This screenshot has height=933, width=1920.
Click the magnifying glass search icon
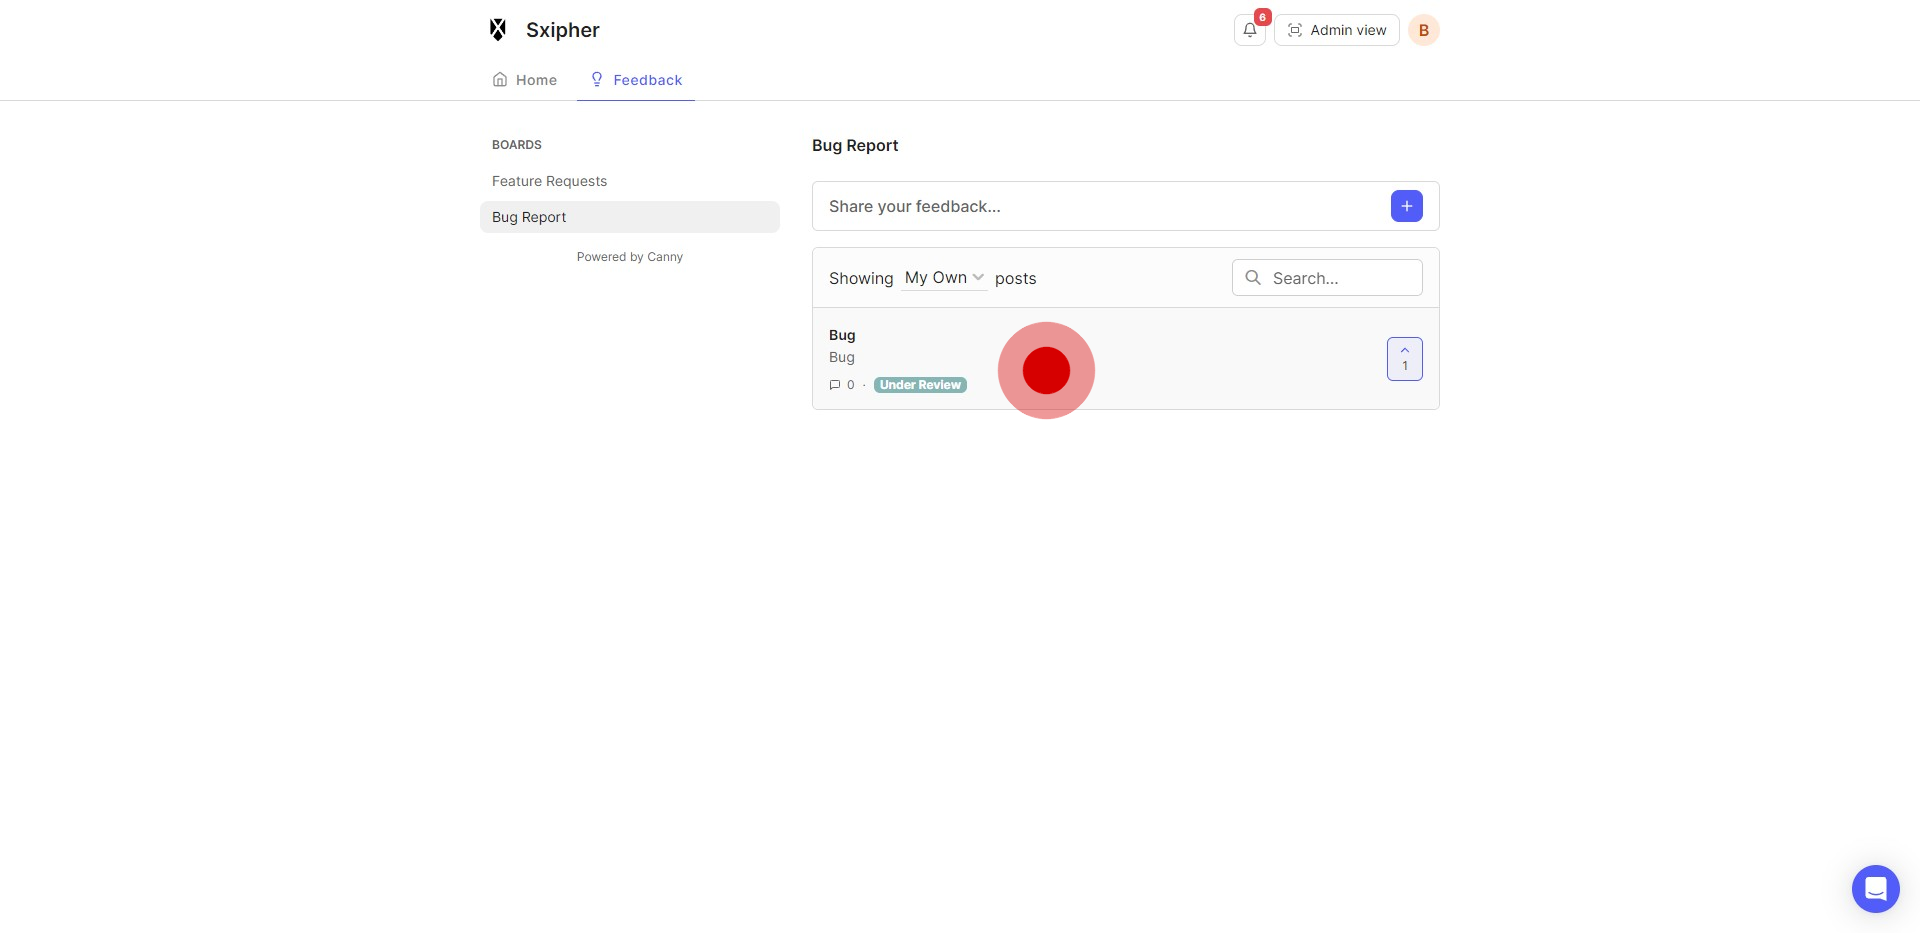click(x=1253, y=278)
